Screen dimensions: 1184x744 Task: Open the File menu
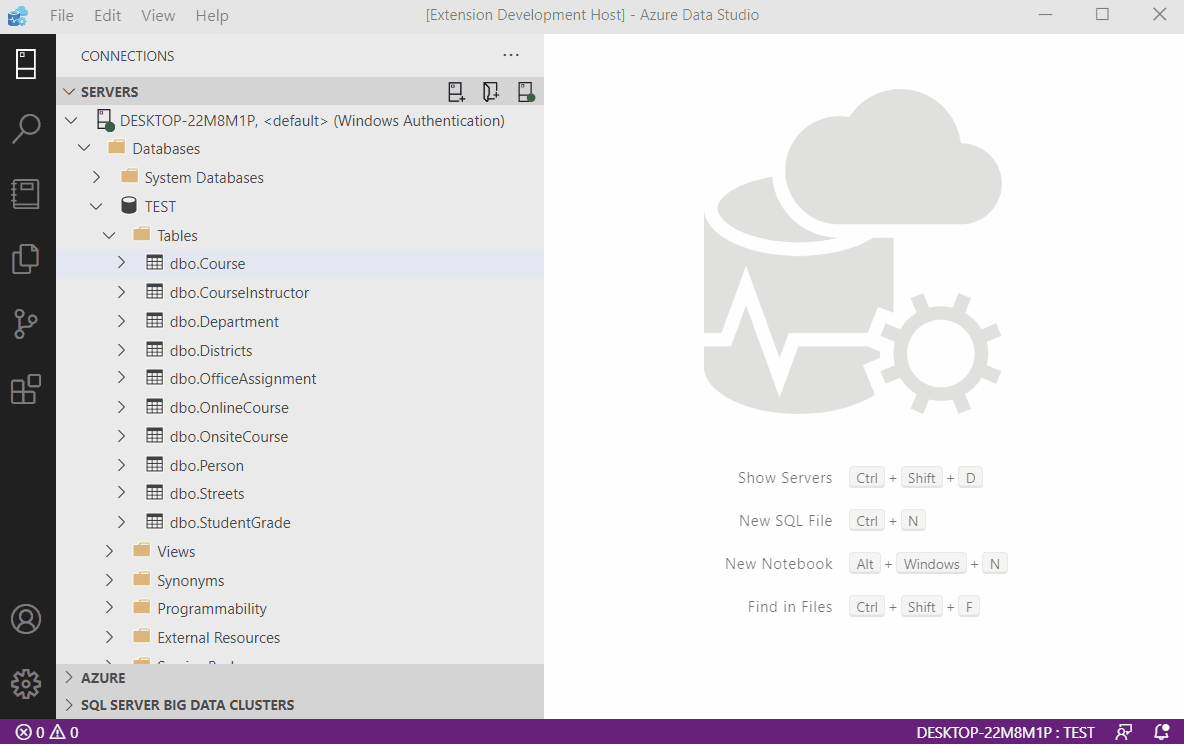pos(62,15)
